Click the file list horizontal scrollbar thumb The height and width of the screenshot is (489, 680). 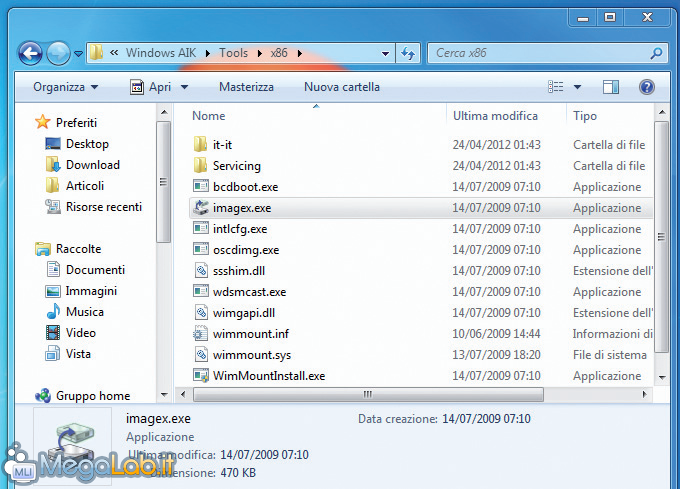368,394
